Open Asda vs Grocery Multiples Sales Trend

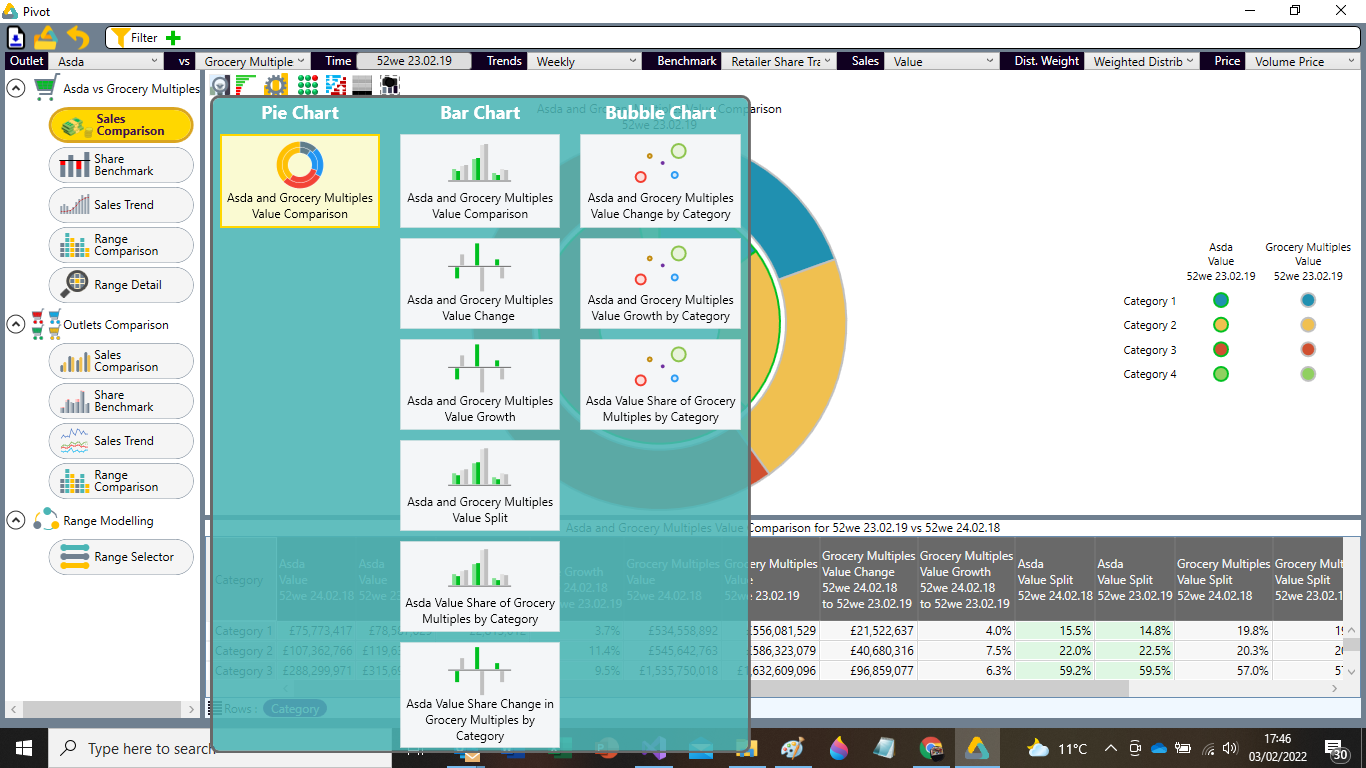click(x=121, y=205)
